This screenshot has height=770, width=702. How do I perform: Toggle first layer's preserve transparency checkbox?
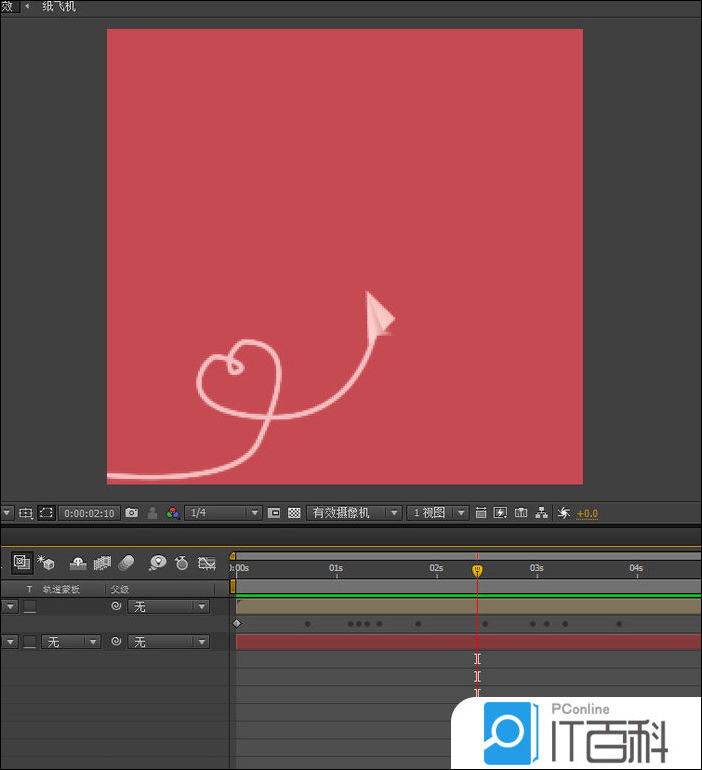[30, 607]
